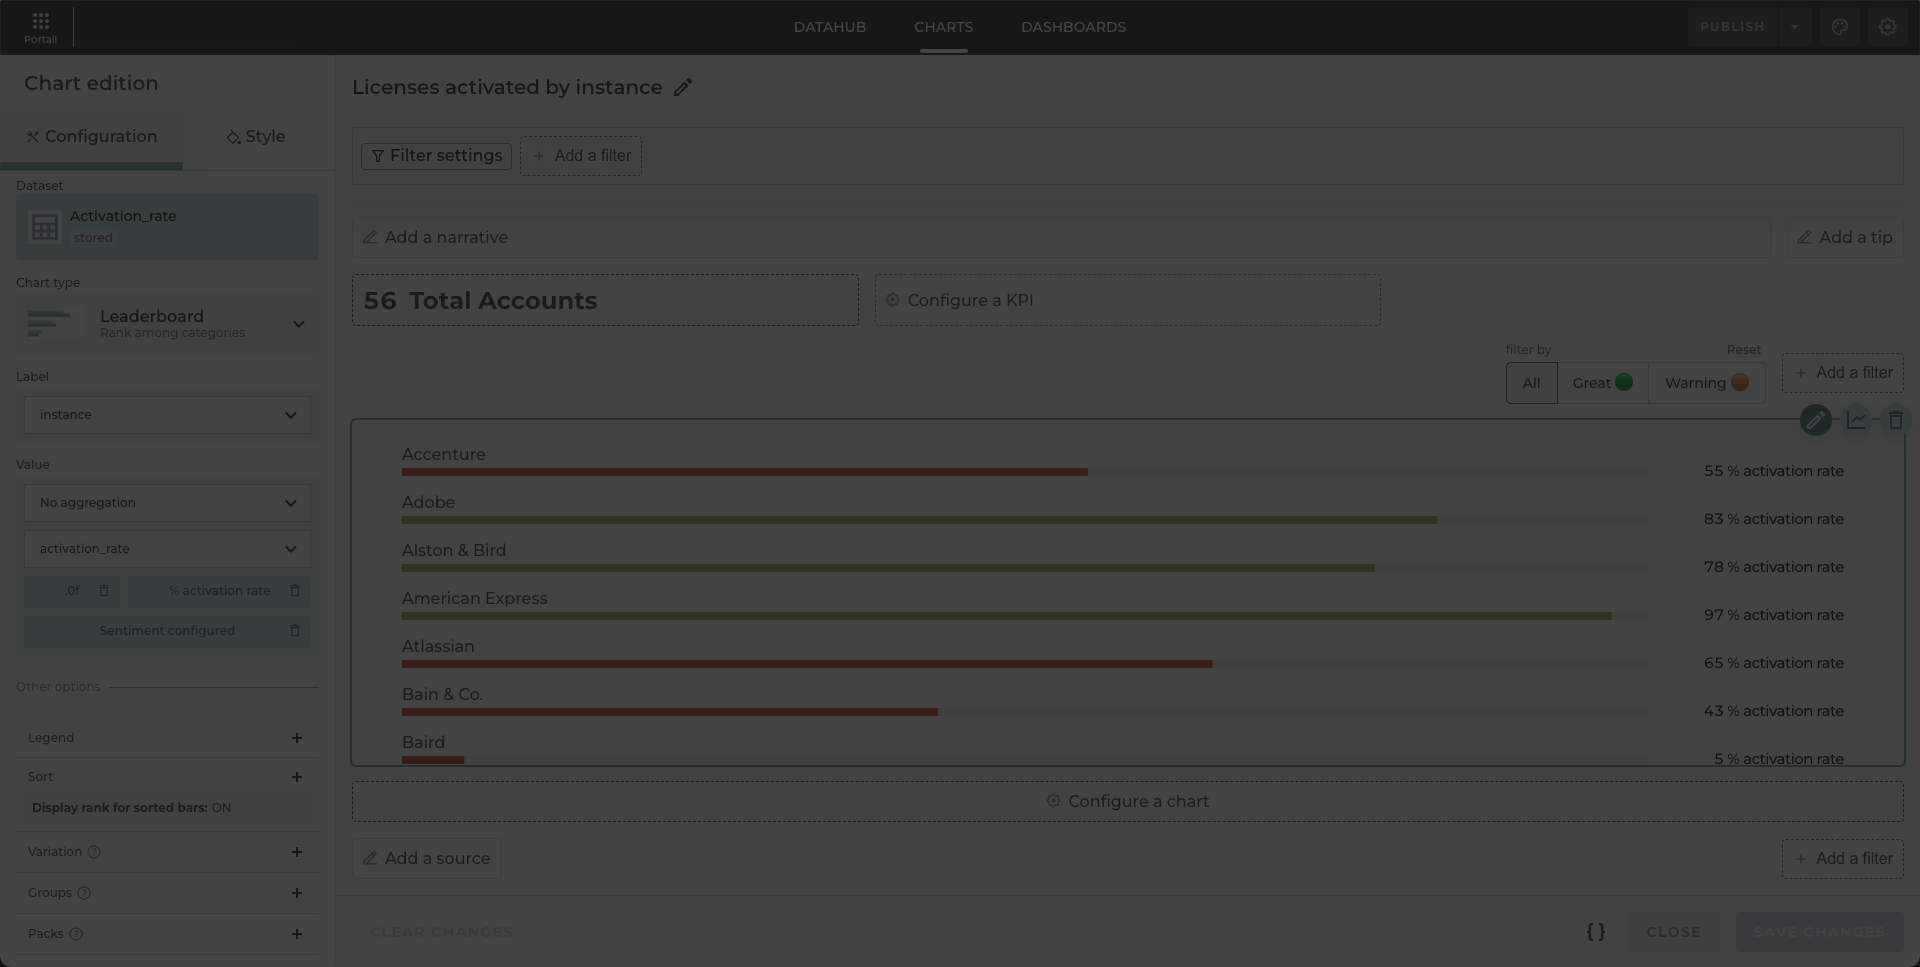Delete the chart using trash icon
1920x967 pixels.
1895,420
